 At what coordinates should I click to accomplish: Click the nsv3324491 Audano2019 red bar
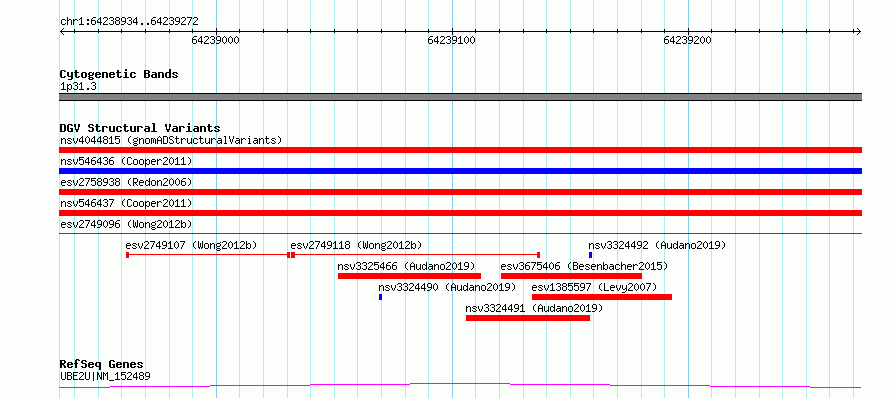[x=528, y=318]
